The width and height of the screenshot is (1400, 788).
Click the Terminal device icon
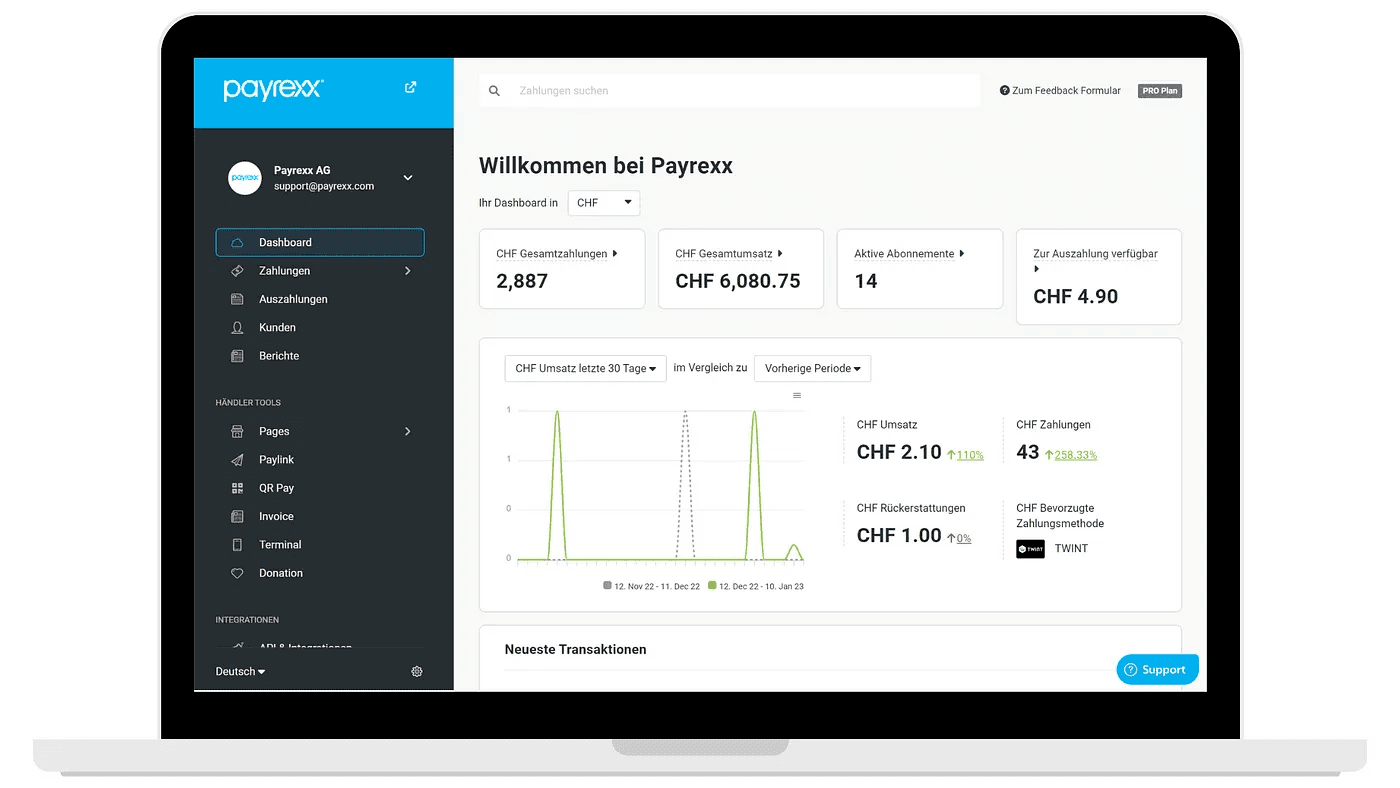click(237, 545)
